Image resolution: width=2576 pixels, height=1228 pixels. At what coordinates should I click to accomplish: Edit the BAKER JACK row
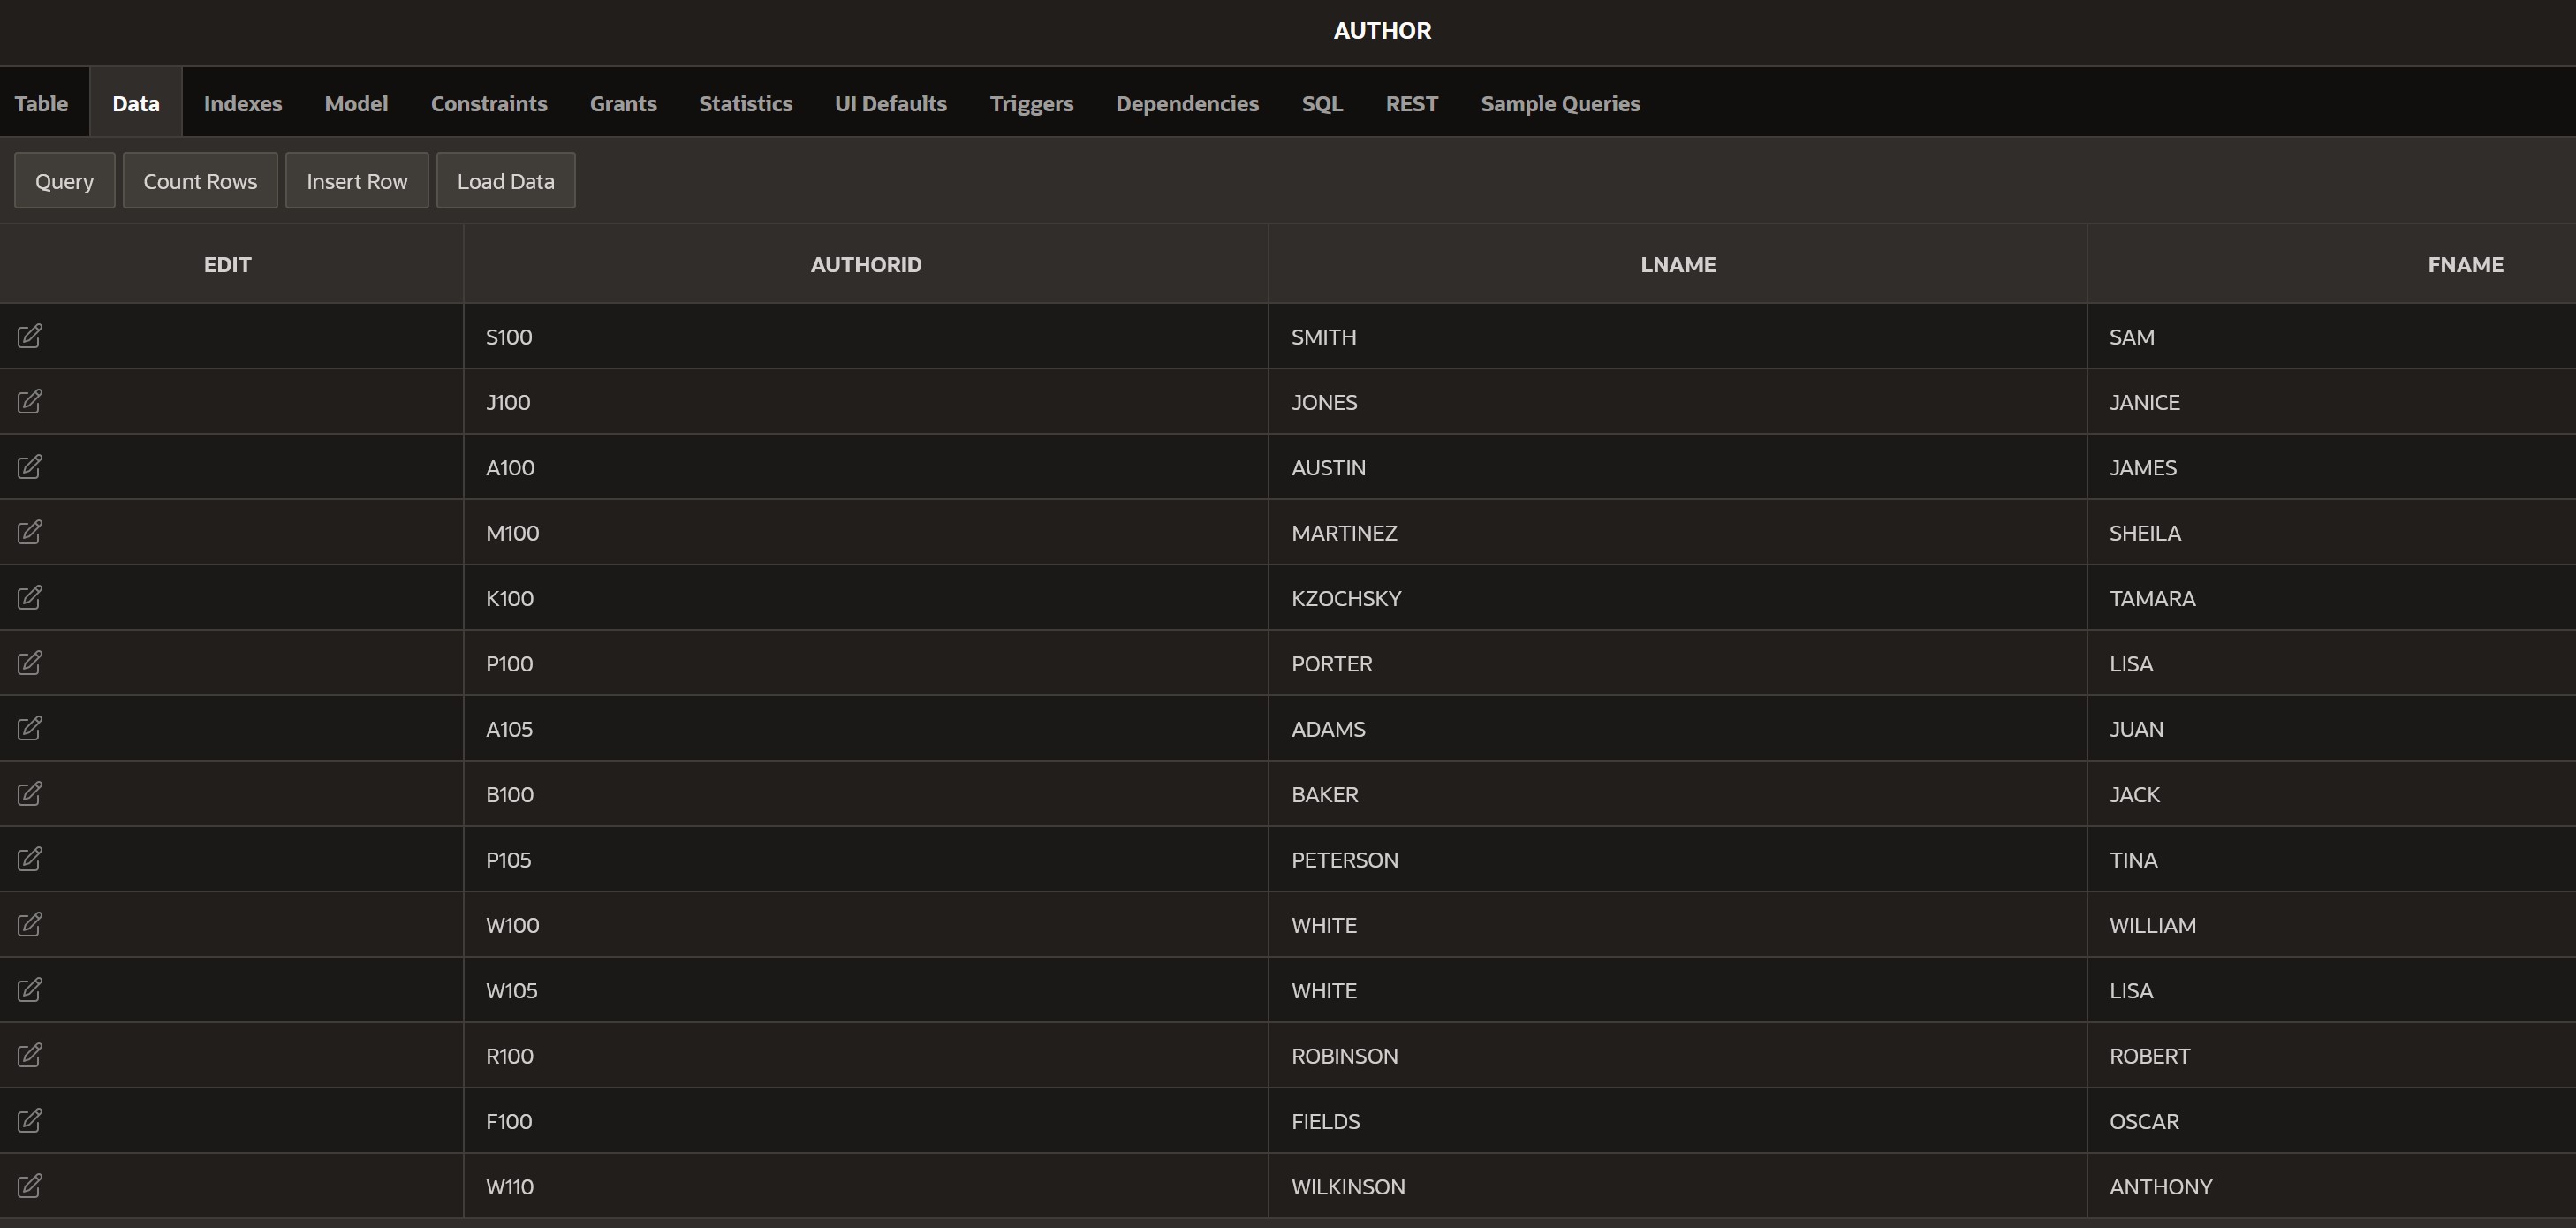29,793
